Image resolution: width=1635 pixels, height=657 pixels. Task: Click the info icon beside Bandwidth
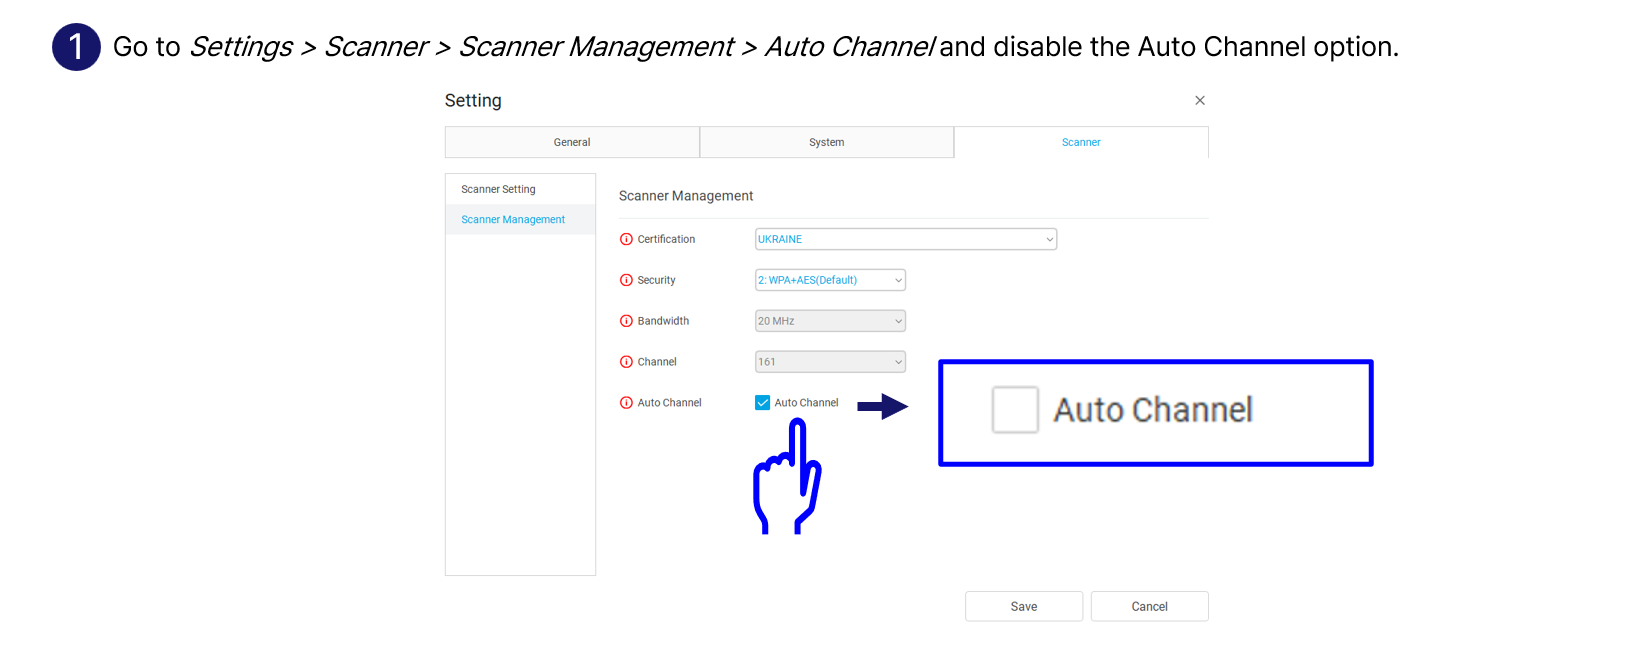pyautogui.click(x=626, y=321)
